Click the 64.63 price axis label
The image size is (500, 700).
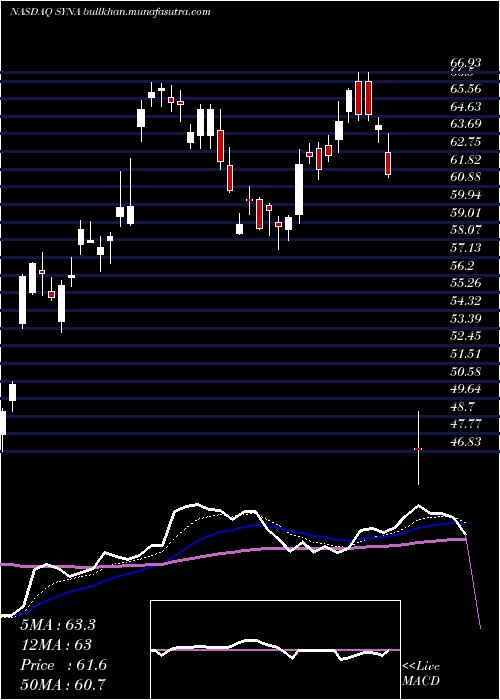[x=466, y=107]
